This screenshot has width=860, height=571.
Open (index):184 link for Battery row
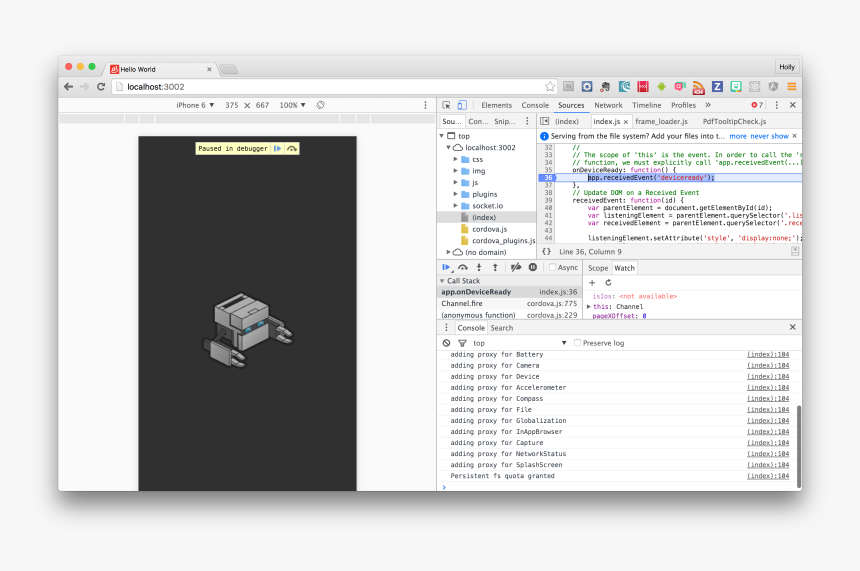[768, 354]
